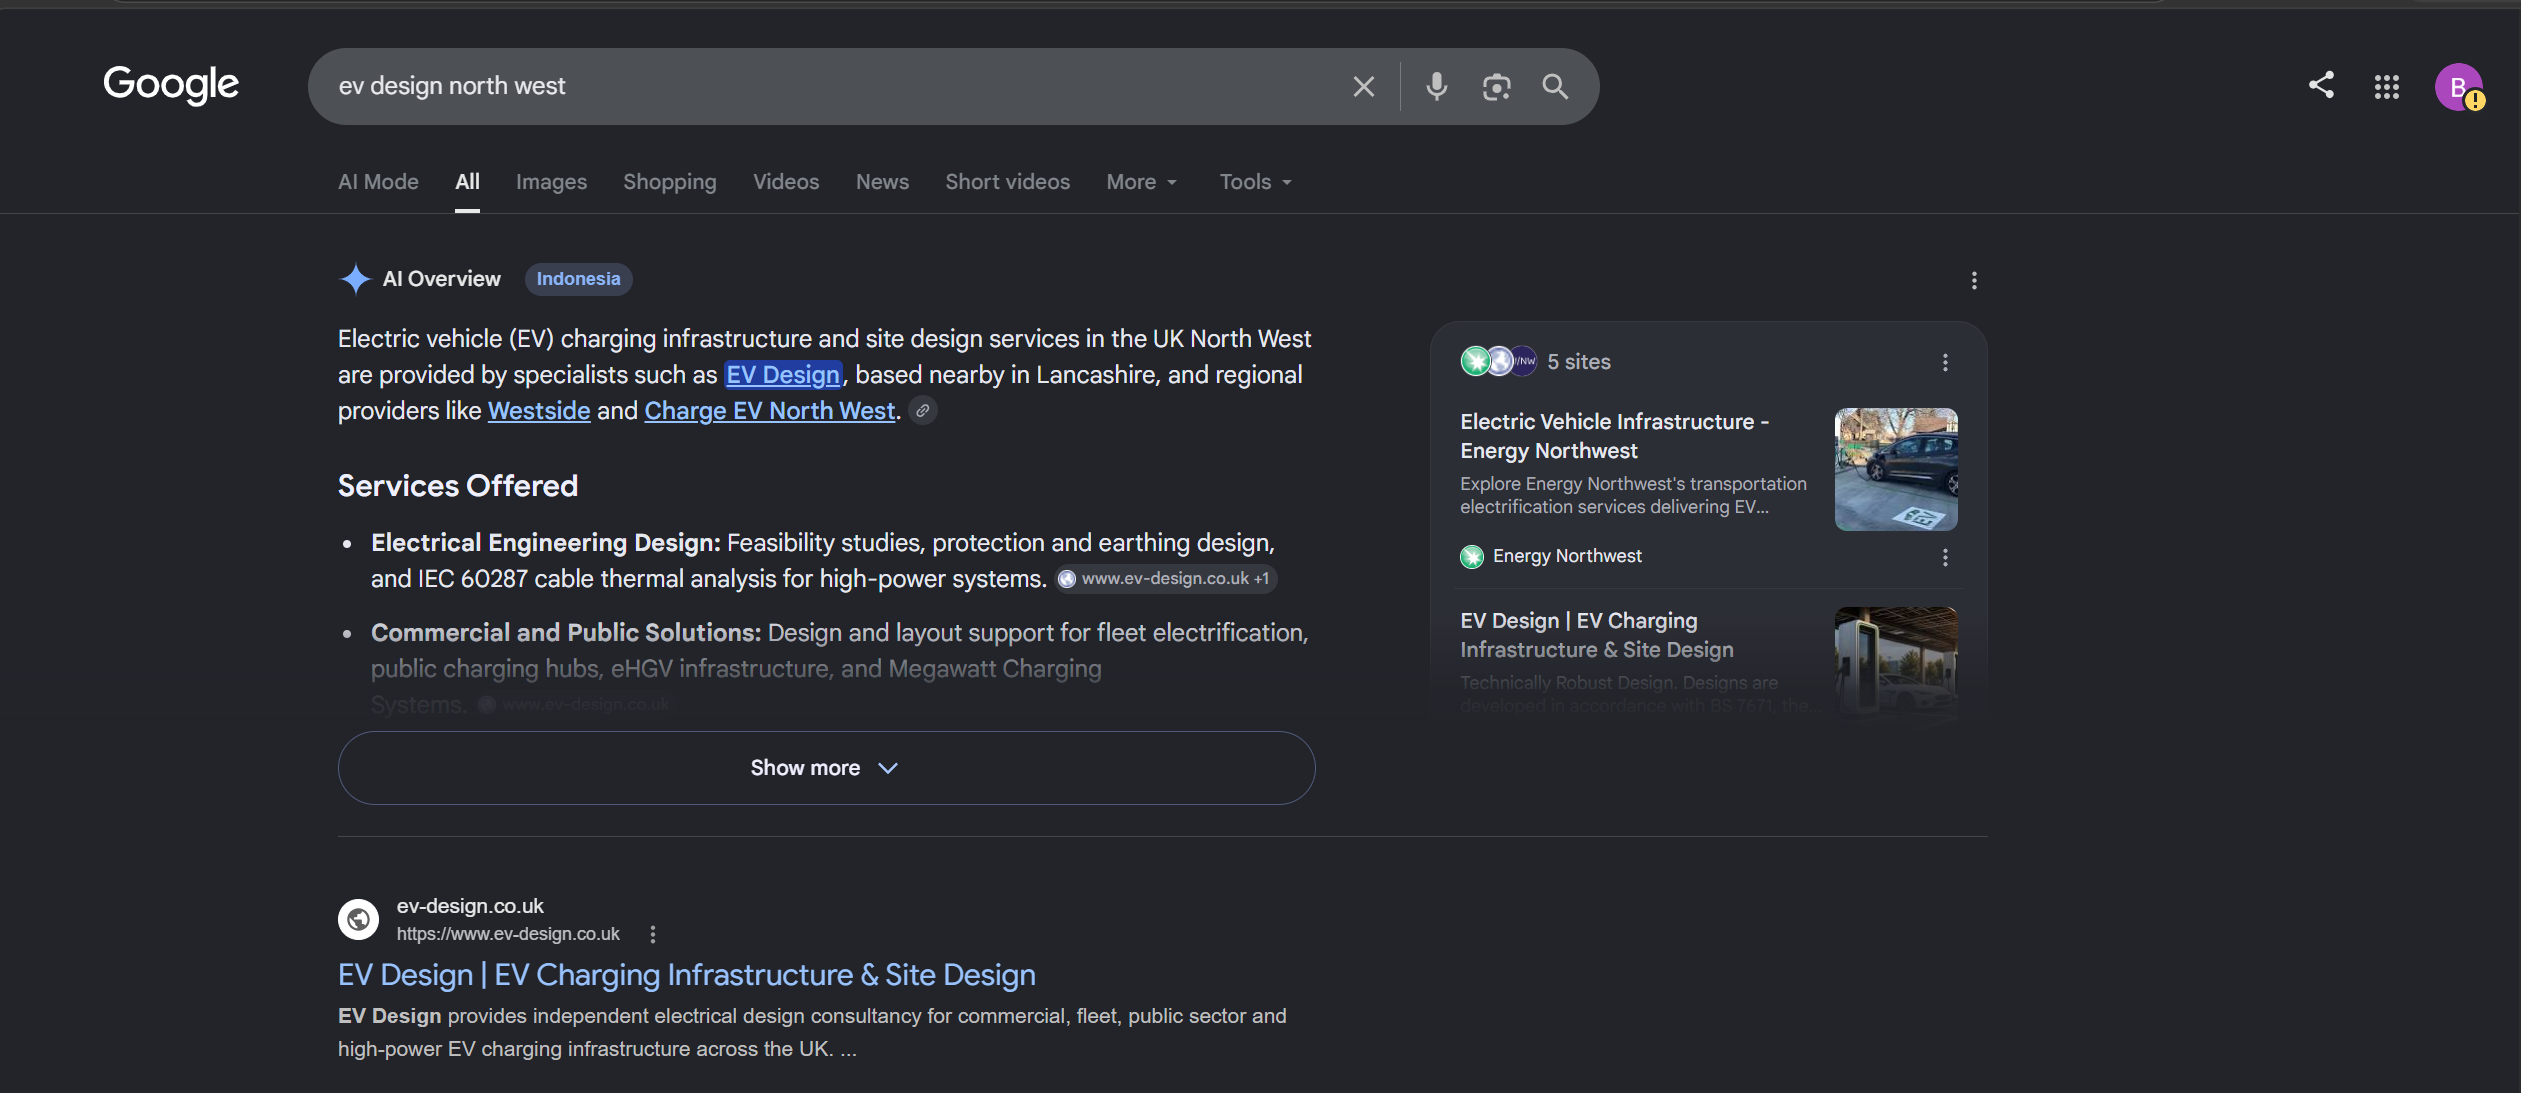Click the 5 sites label

point(1579,362)
